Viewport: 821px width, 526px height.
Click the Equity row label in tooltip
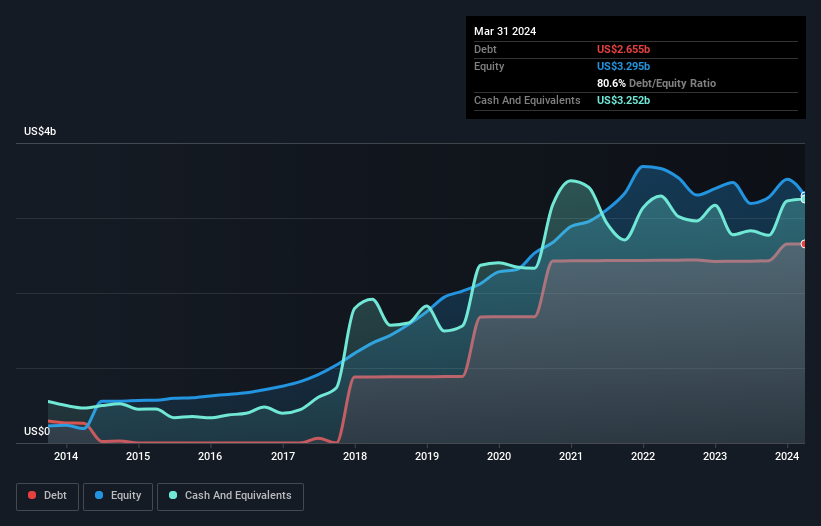(x=489, y=66)
